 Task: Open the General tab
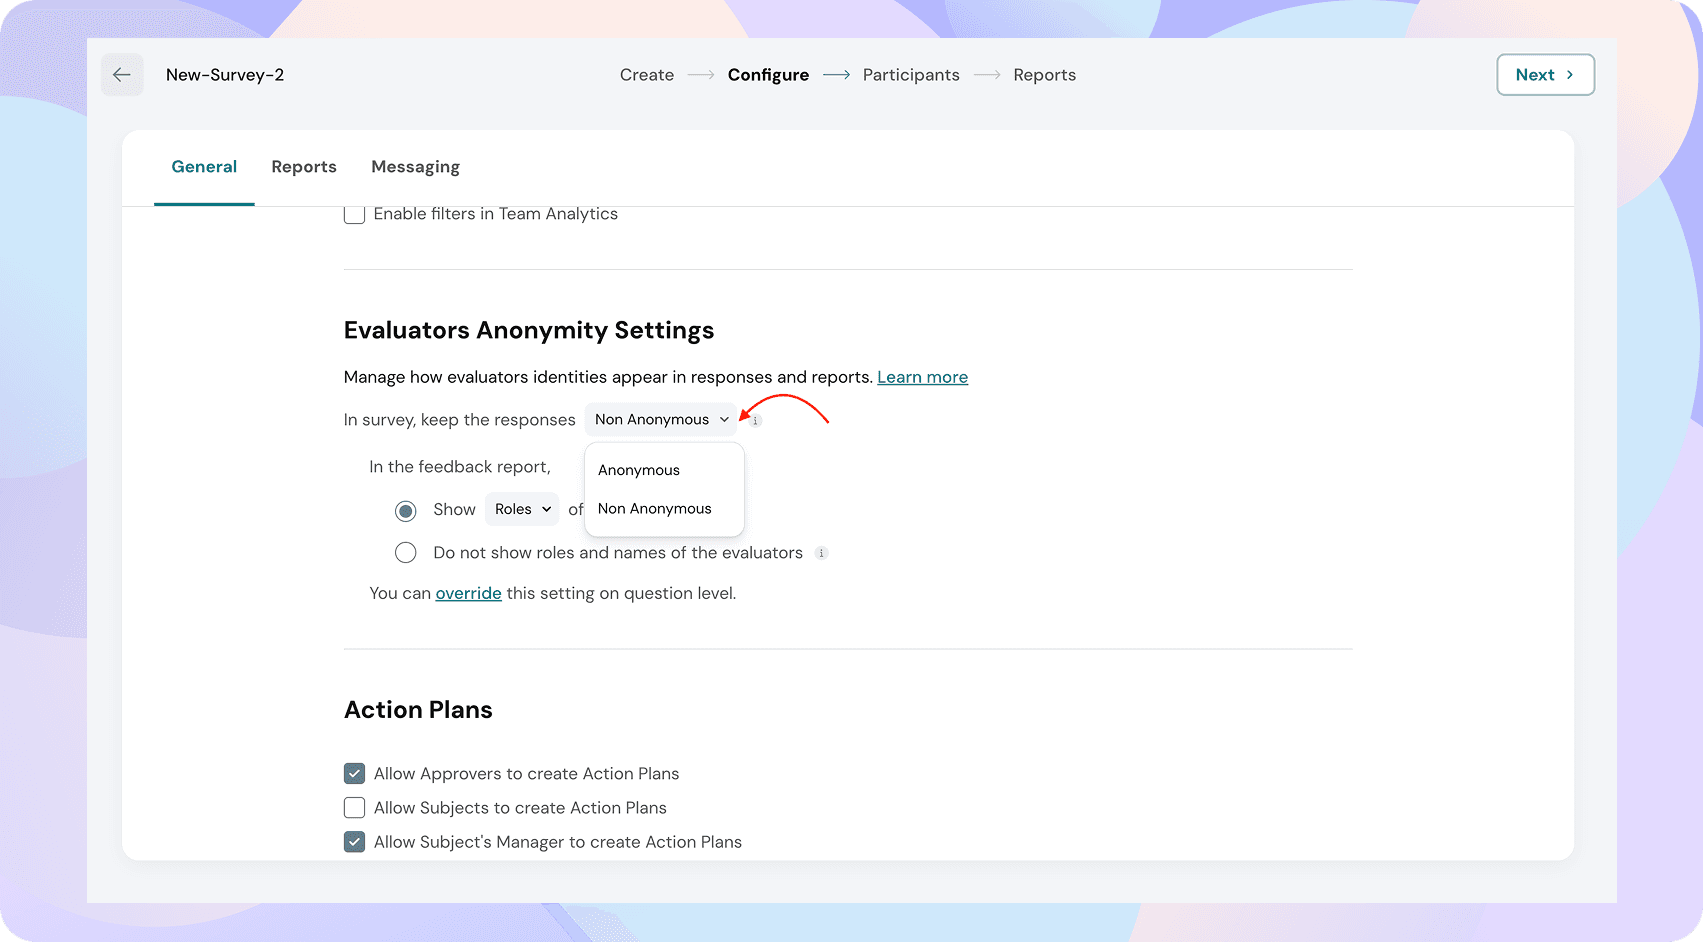[204, 167]
